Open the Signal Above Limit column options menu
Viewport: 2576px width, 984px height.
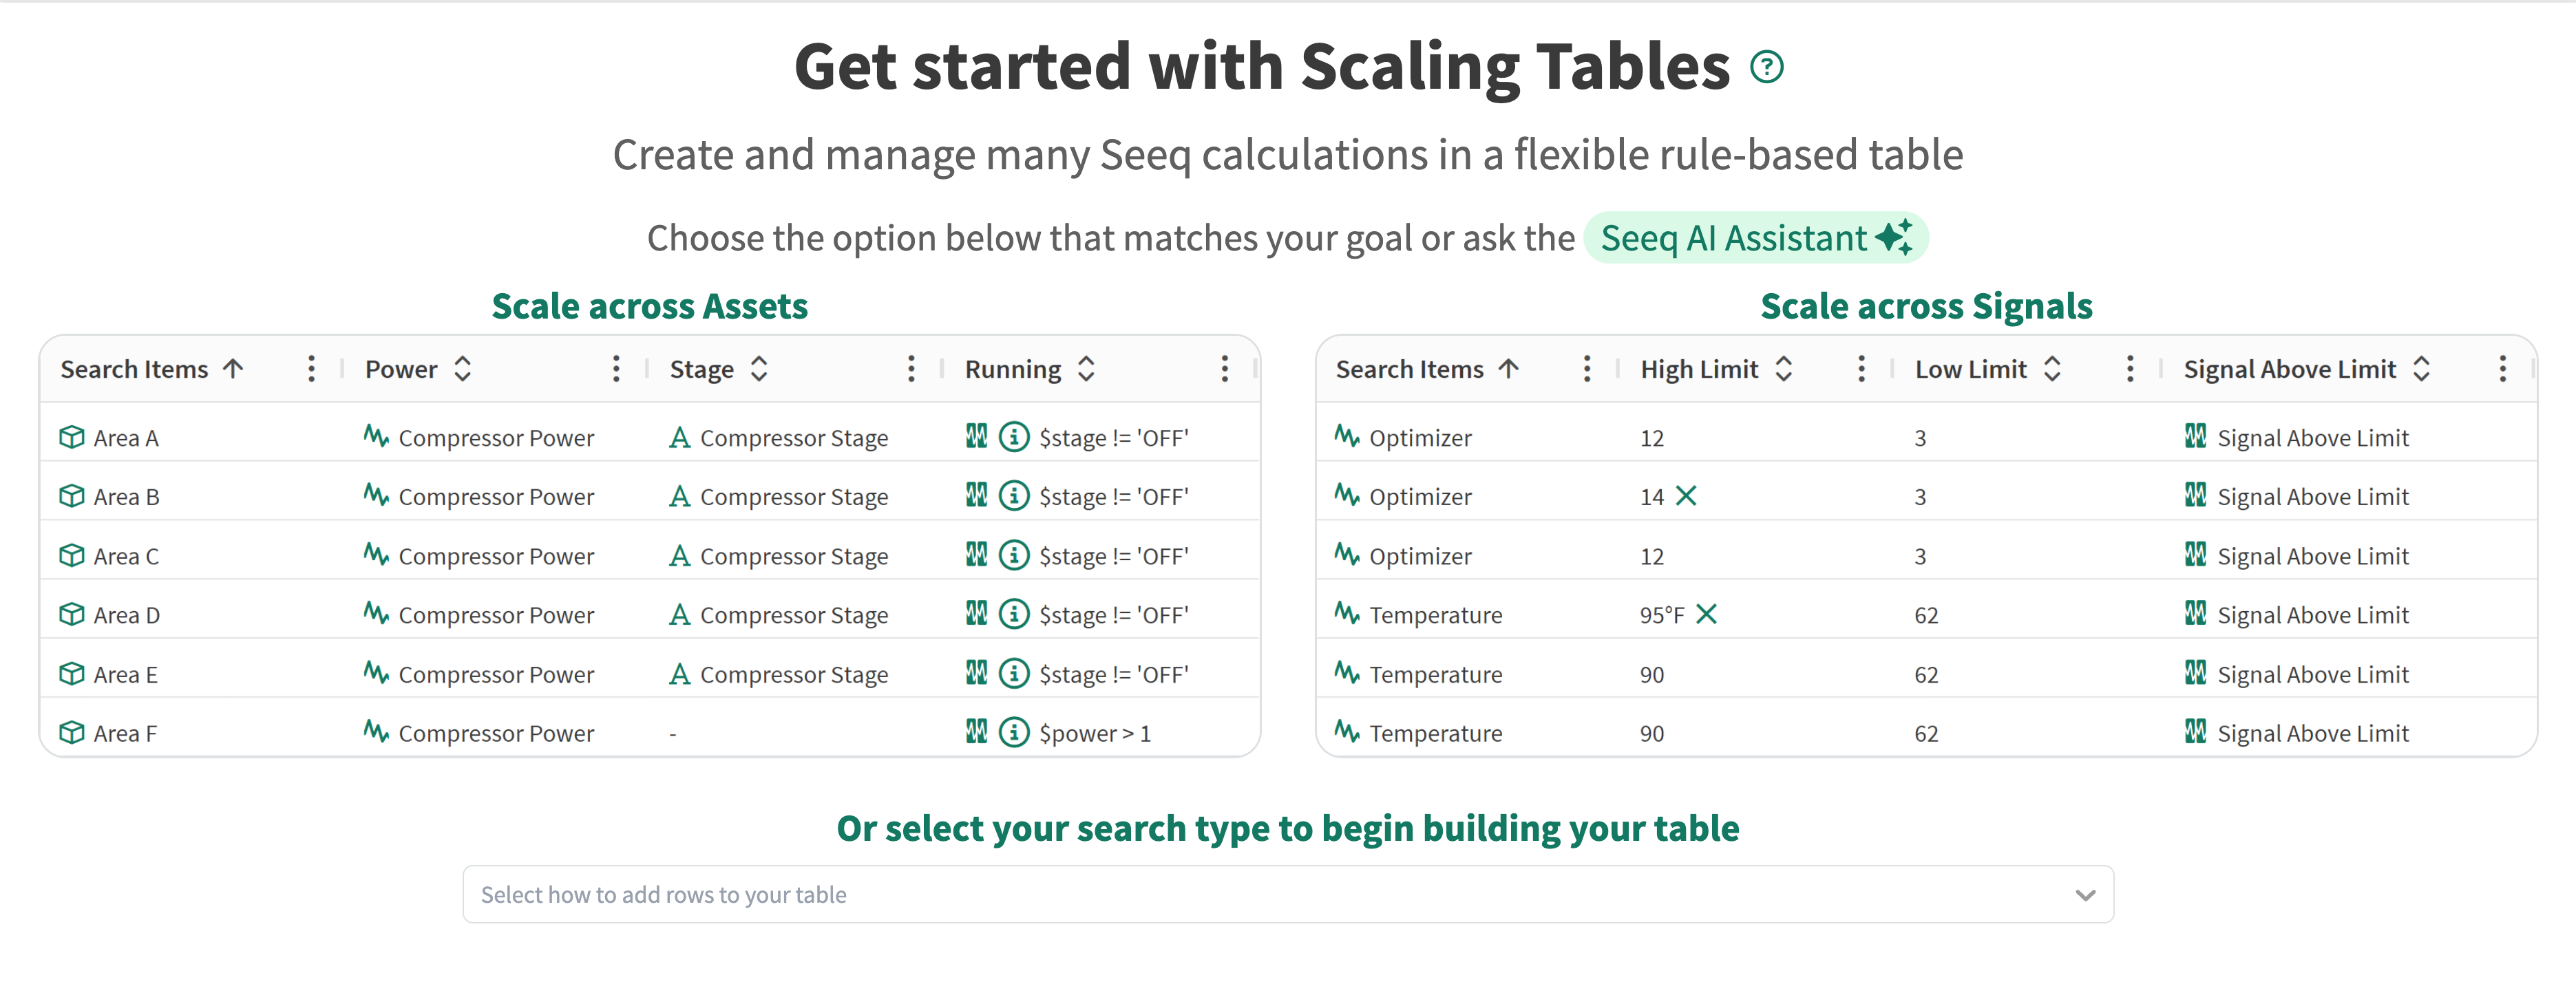(x=2503, y=369)
